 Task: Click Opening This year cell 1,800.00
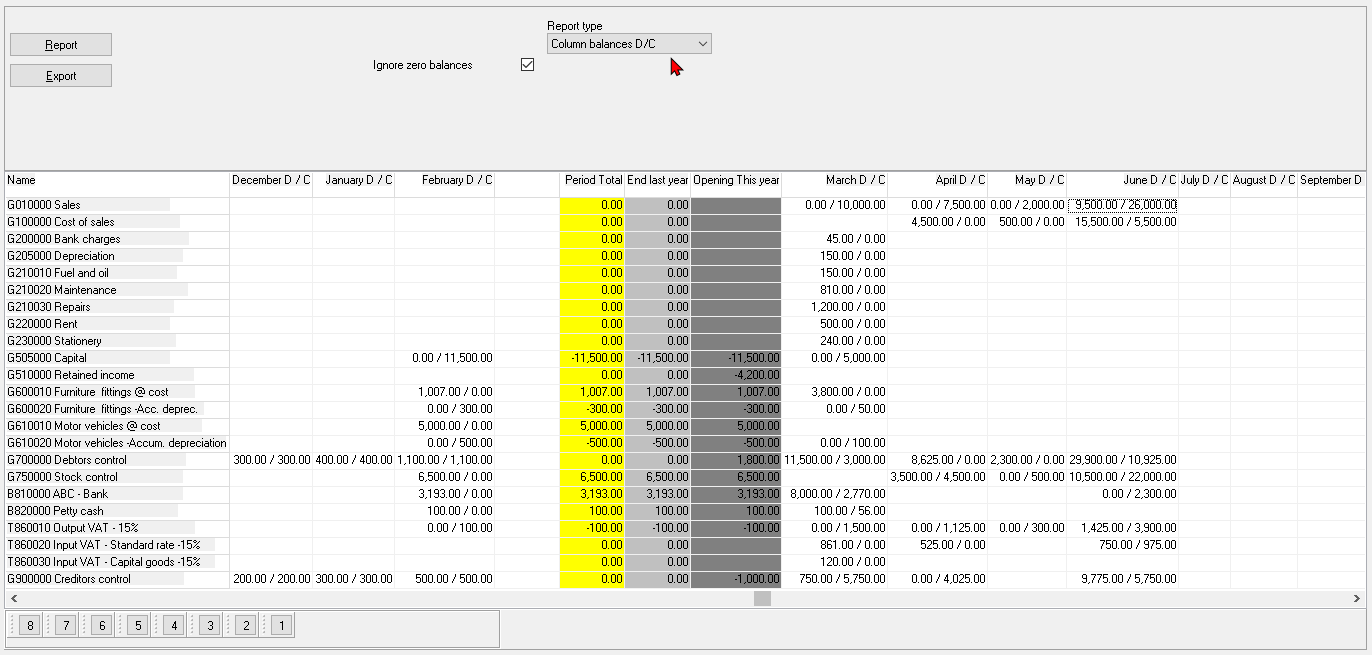736,460
